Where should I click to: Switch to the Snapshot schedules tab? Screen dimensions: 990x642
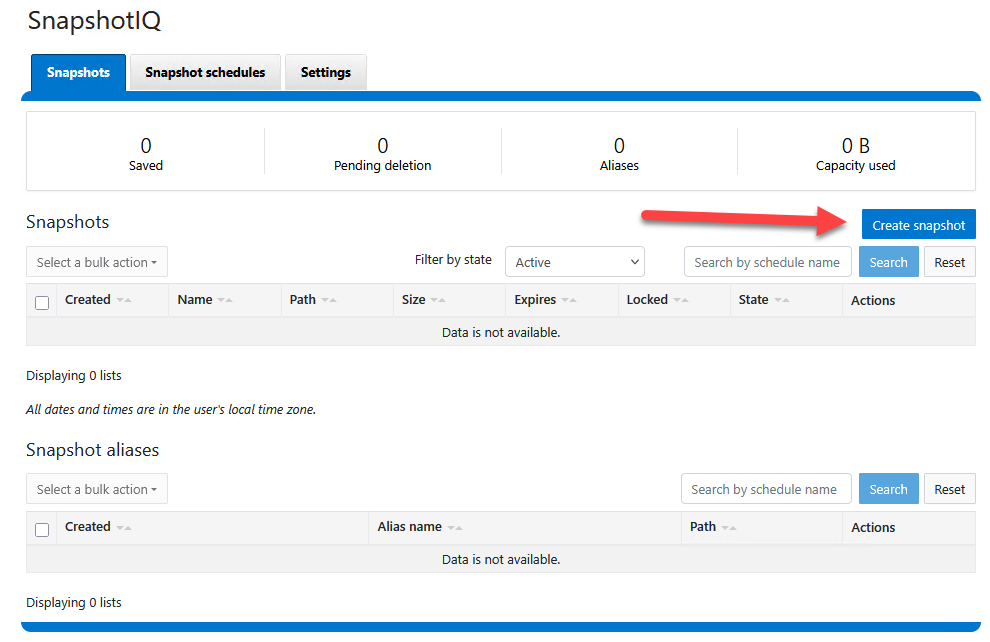pos(204,71)
